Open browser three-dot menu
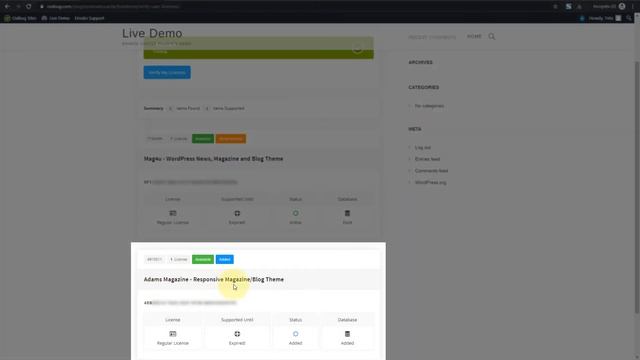The image size is (640, 360). tap(633, 7)
